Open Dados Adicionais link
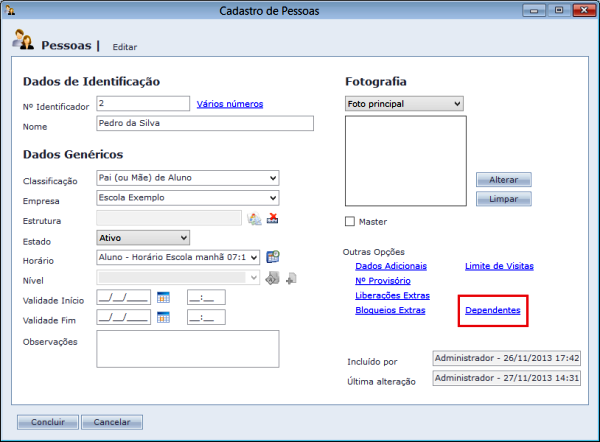 (x=391, y=266)
